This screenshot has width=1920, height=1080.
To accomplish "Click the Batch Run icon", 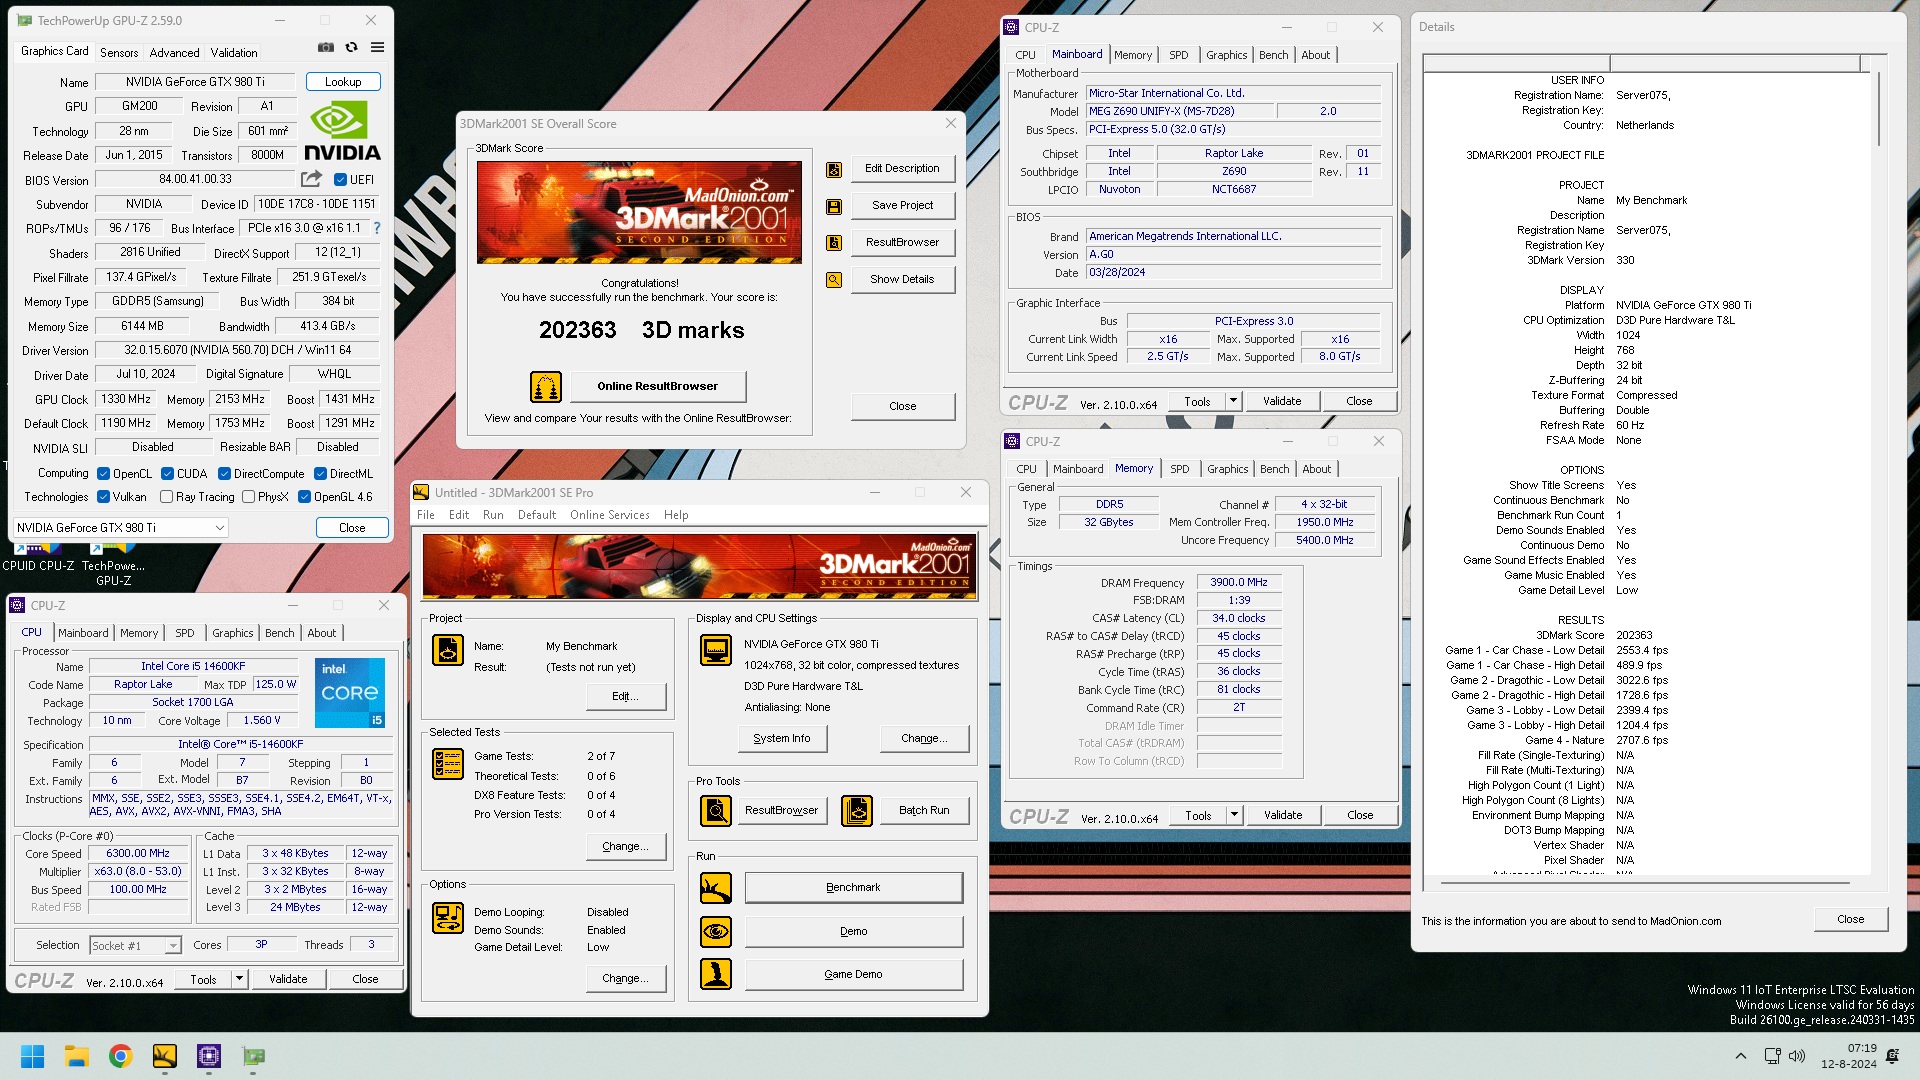I will click(x=857, y=811).
